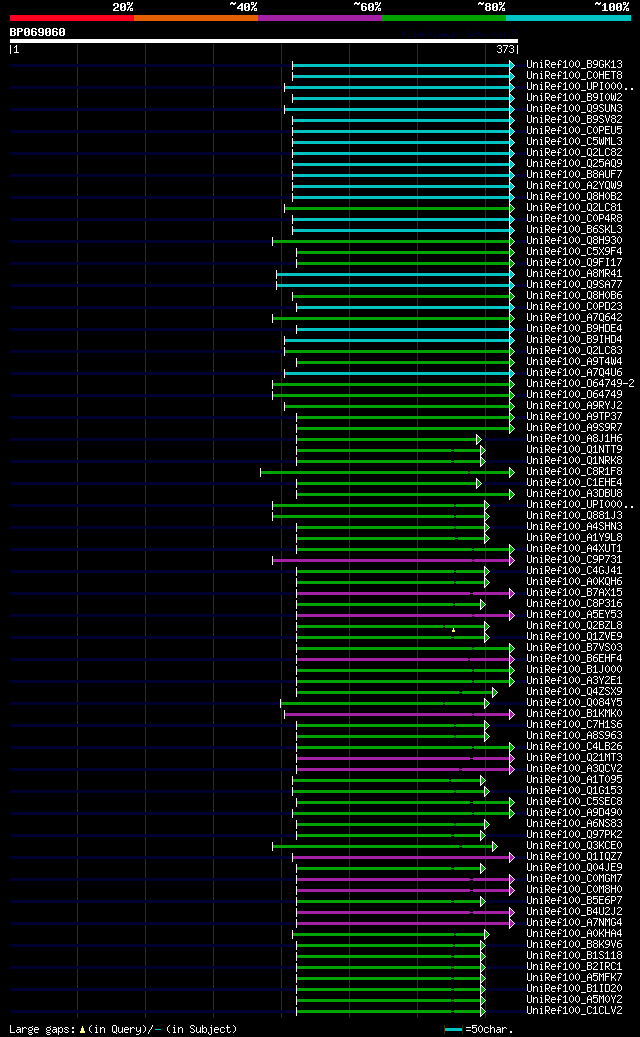Click the cyan =50char. scale bar
This screenshot has width=640, height=1037.
click(454, 1030)
